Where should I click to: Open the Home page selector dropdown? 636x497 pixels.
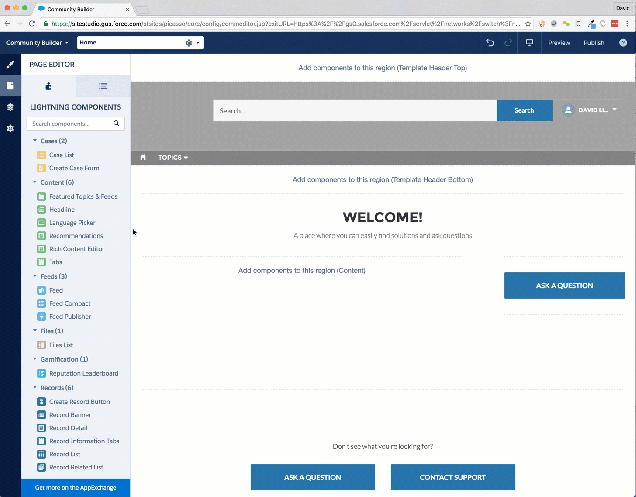pyautogui.click(x=140, y=43)
